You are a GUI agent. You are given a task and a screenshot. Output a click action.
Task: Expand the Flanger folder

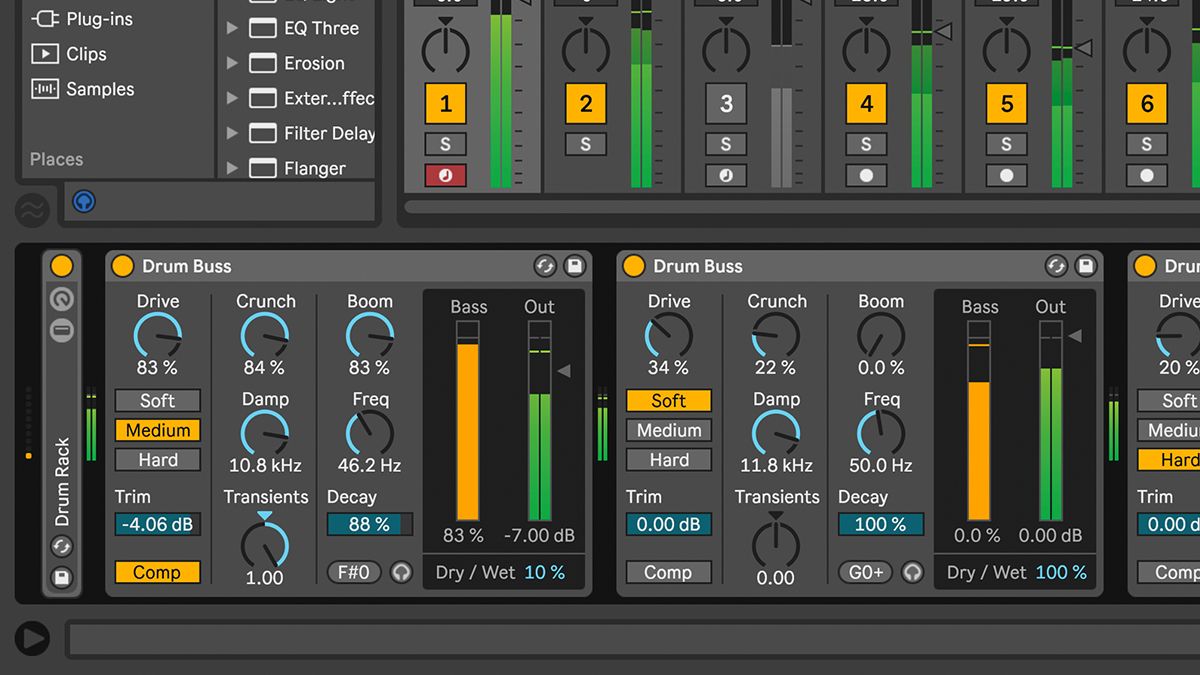(x=231, y=168)
